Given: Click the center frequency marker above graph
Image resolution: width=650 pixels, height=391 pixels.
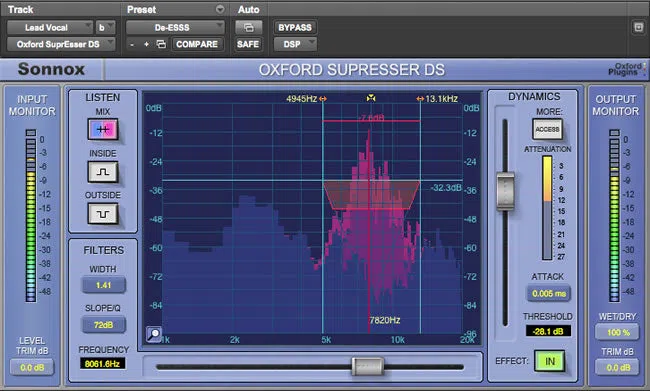Looking at the screenshot, I should (x=371, y=98).
